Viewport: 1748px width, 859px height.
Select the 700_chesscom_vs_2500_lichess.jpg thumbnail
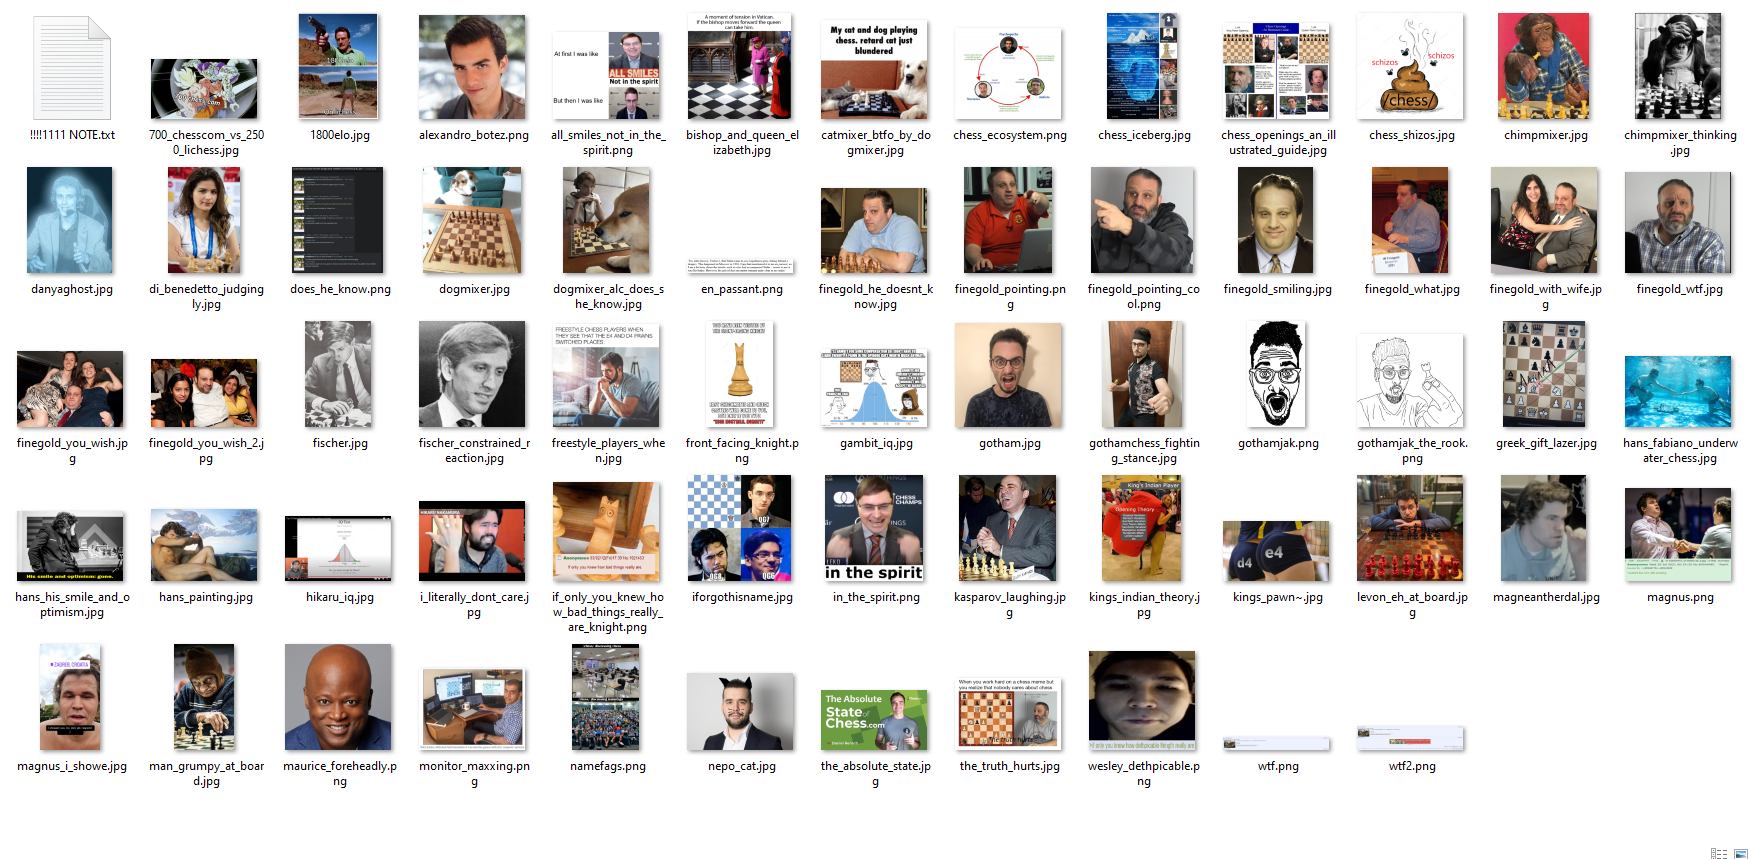click(204, 89)
